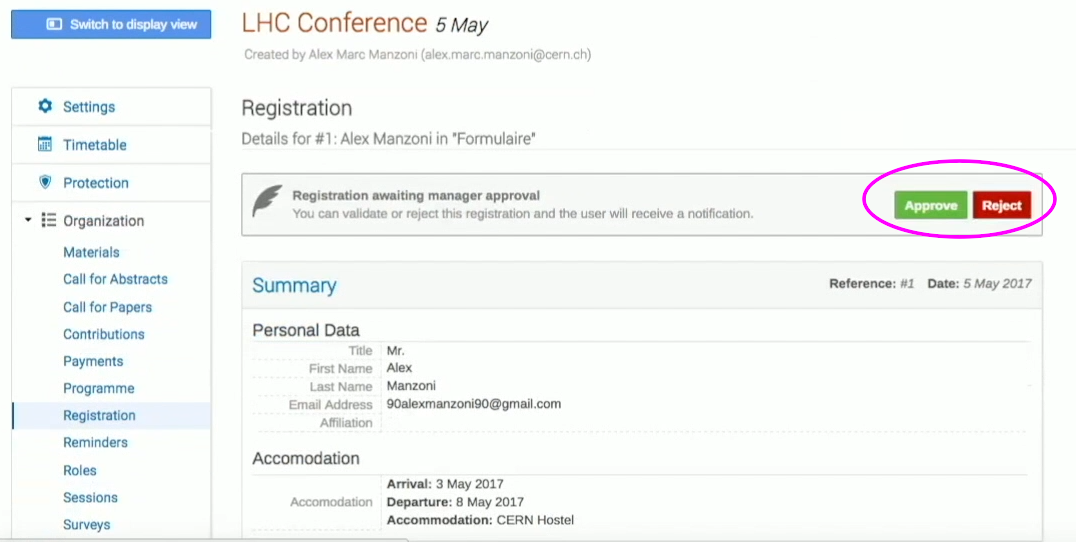Click the LHC Conference title link
The image size is (1076, 542).
(x=334, y=23)
